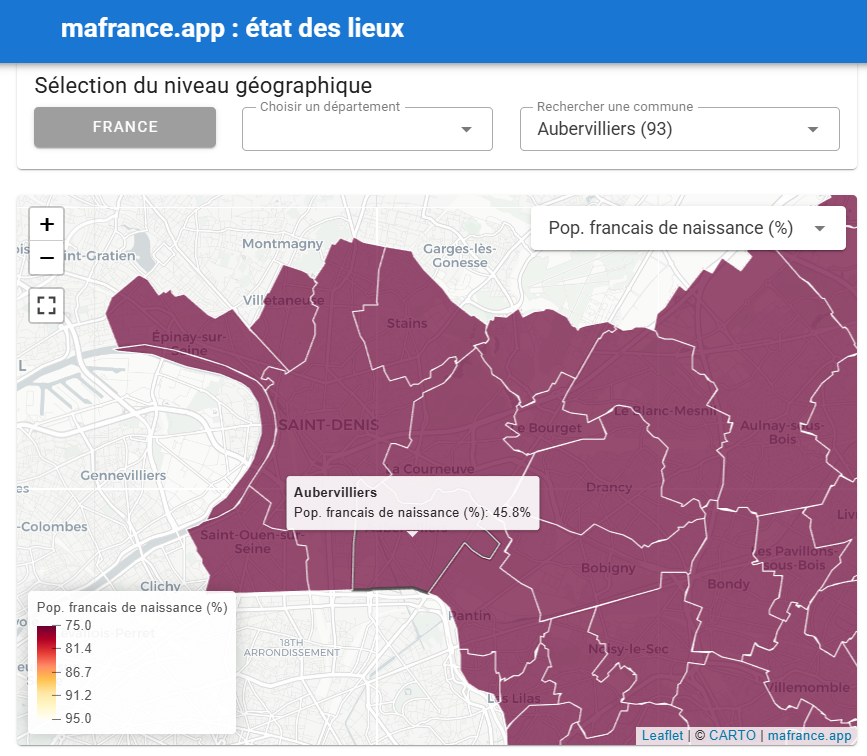Select Le Bourget commune area
The height and width of the screenshot is (756, 867).
point(544,428)
